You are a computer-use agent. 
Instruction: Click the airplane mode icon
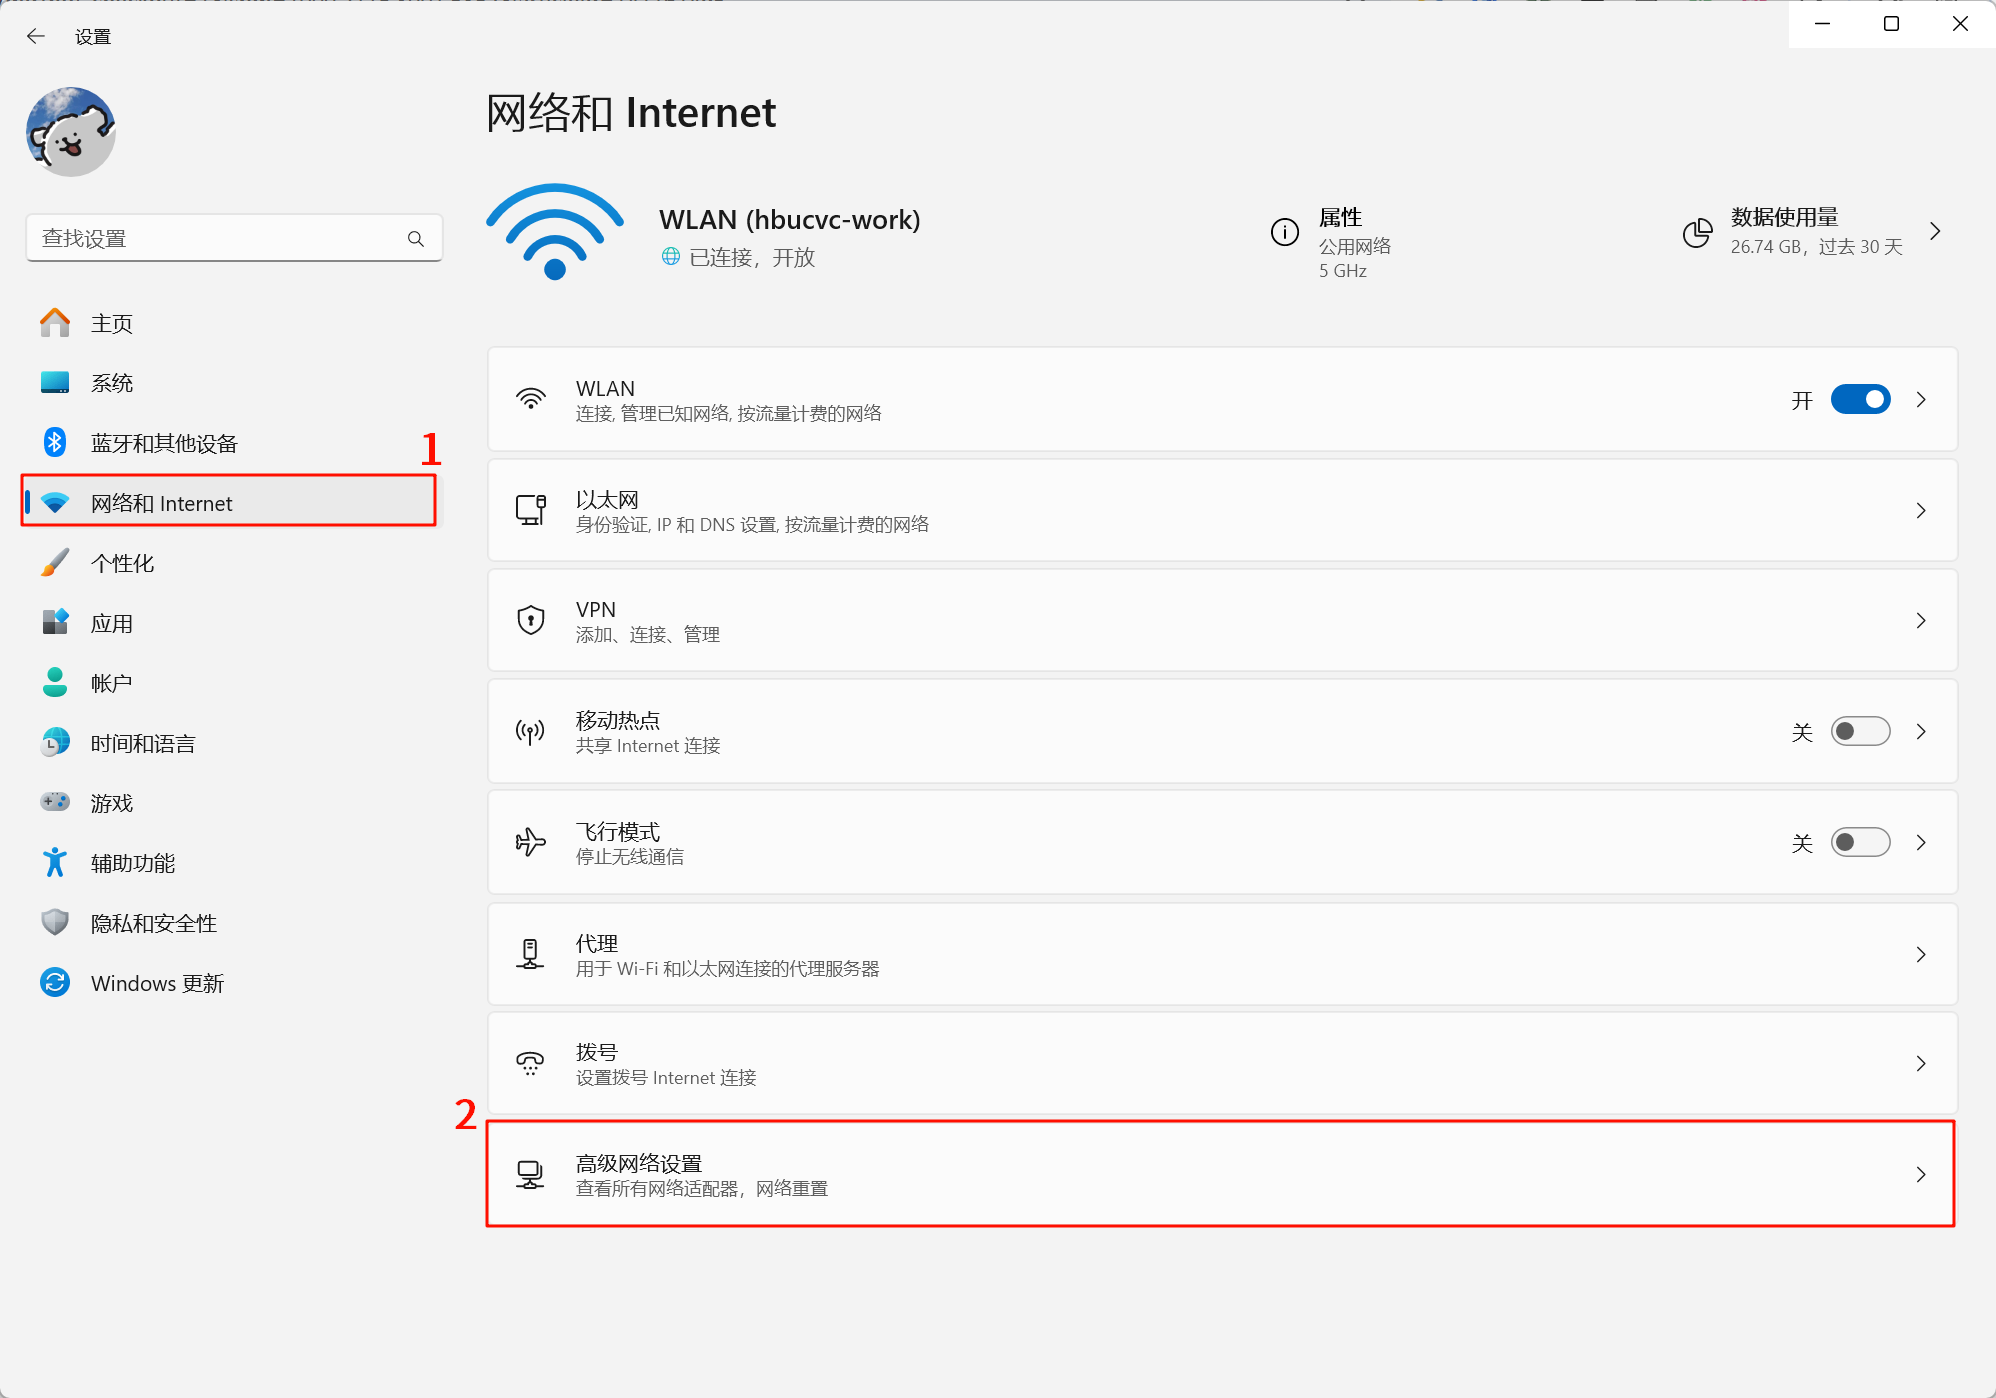[530, 843]
